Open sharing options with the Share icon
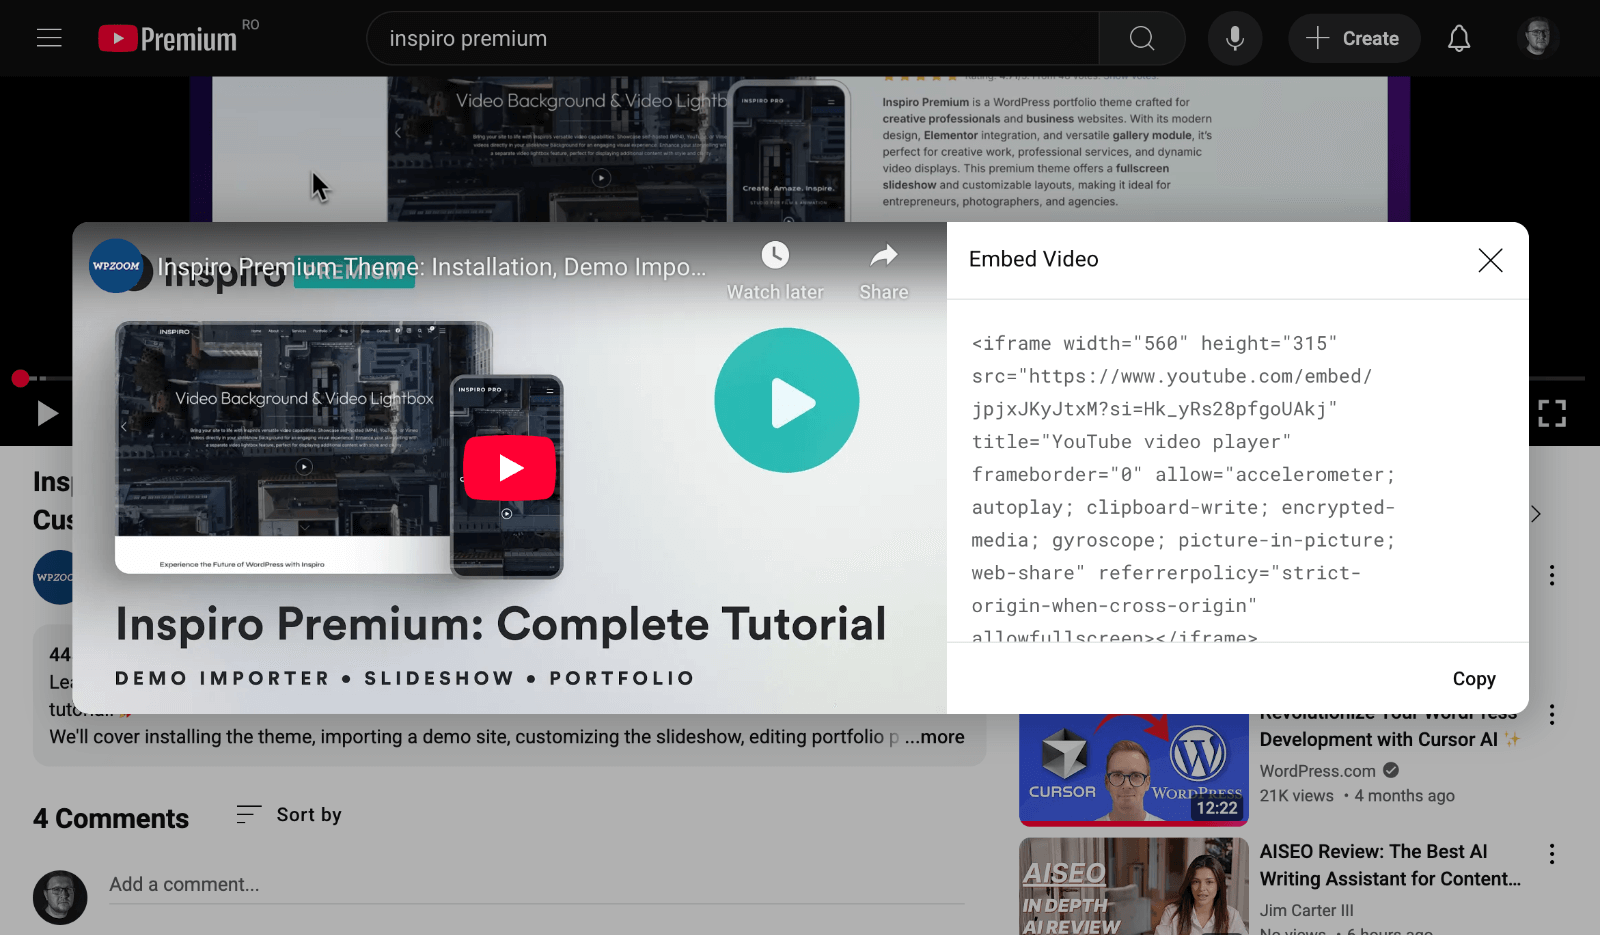1600x935 pixels. point(883,257)
